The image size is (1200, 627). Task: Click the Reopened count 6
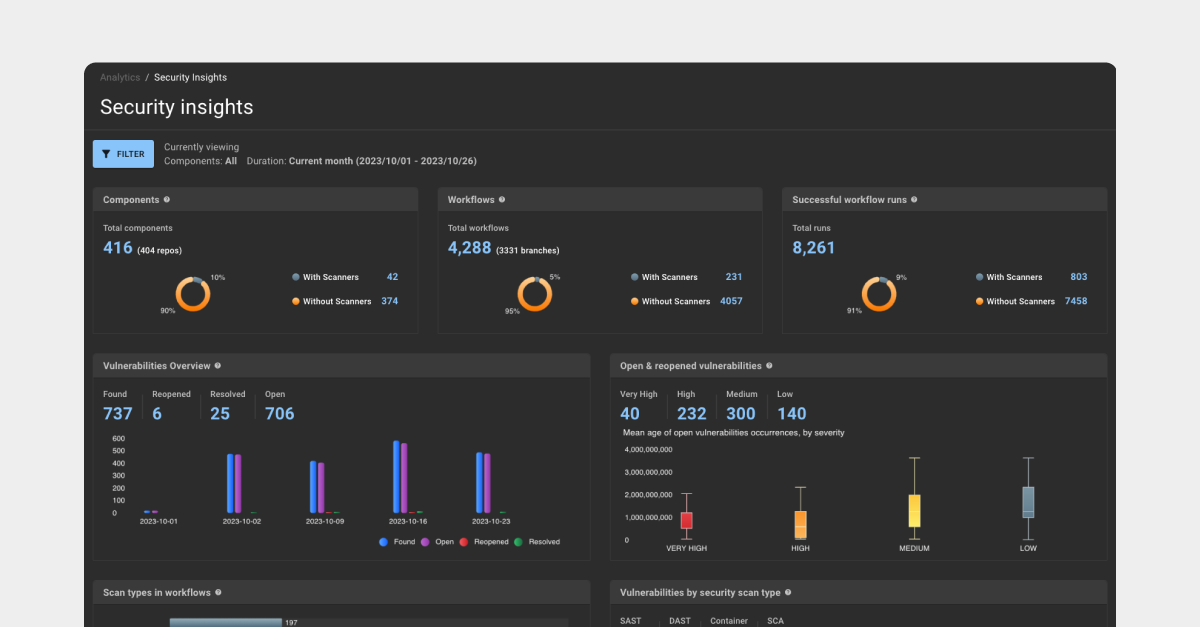coord(157,413)
